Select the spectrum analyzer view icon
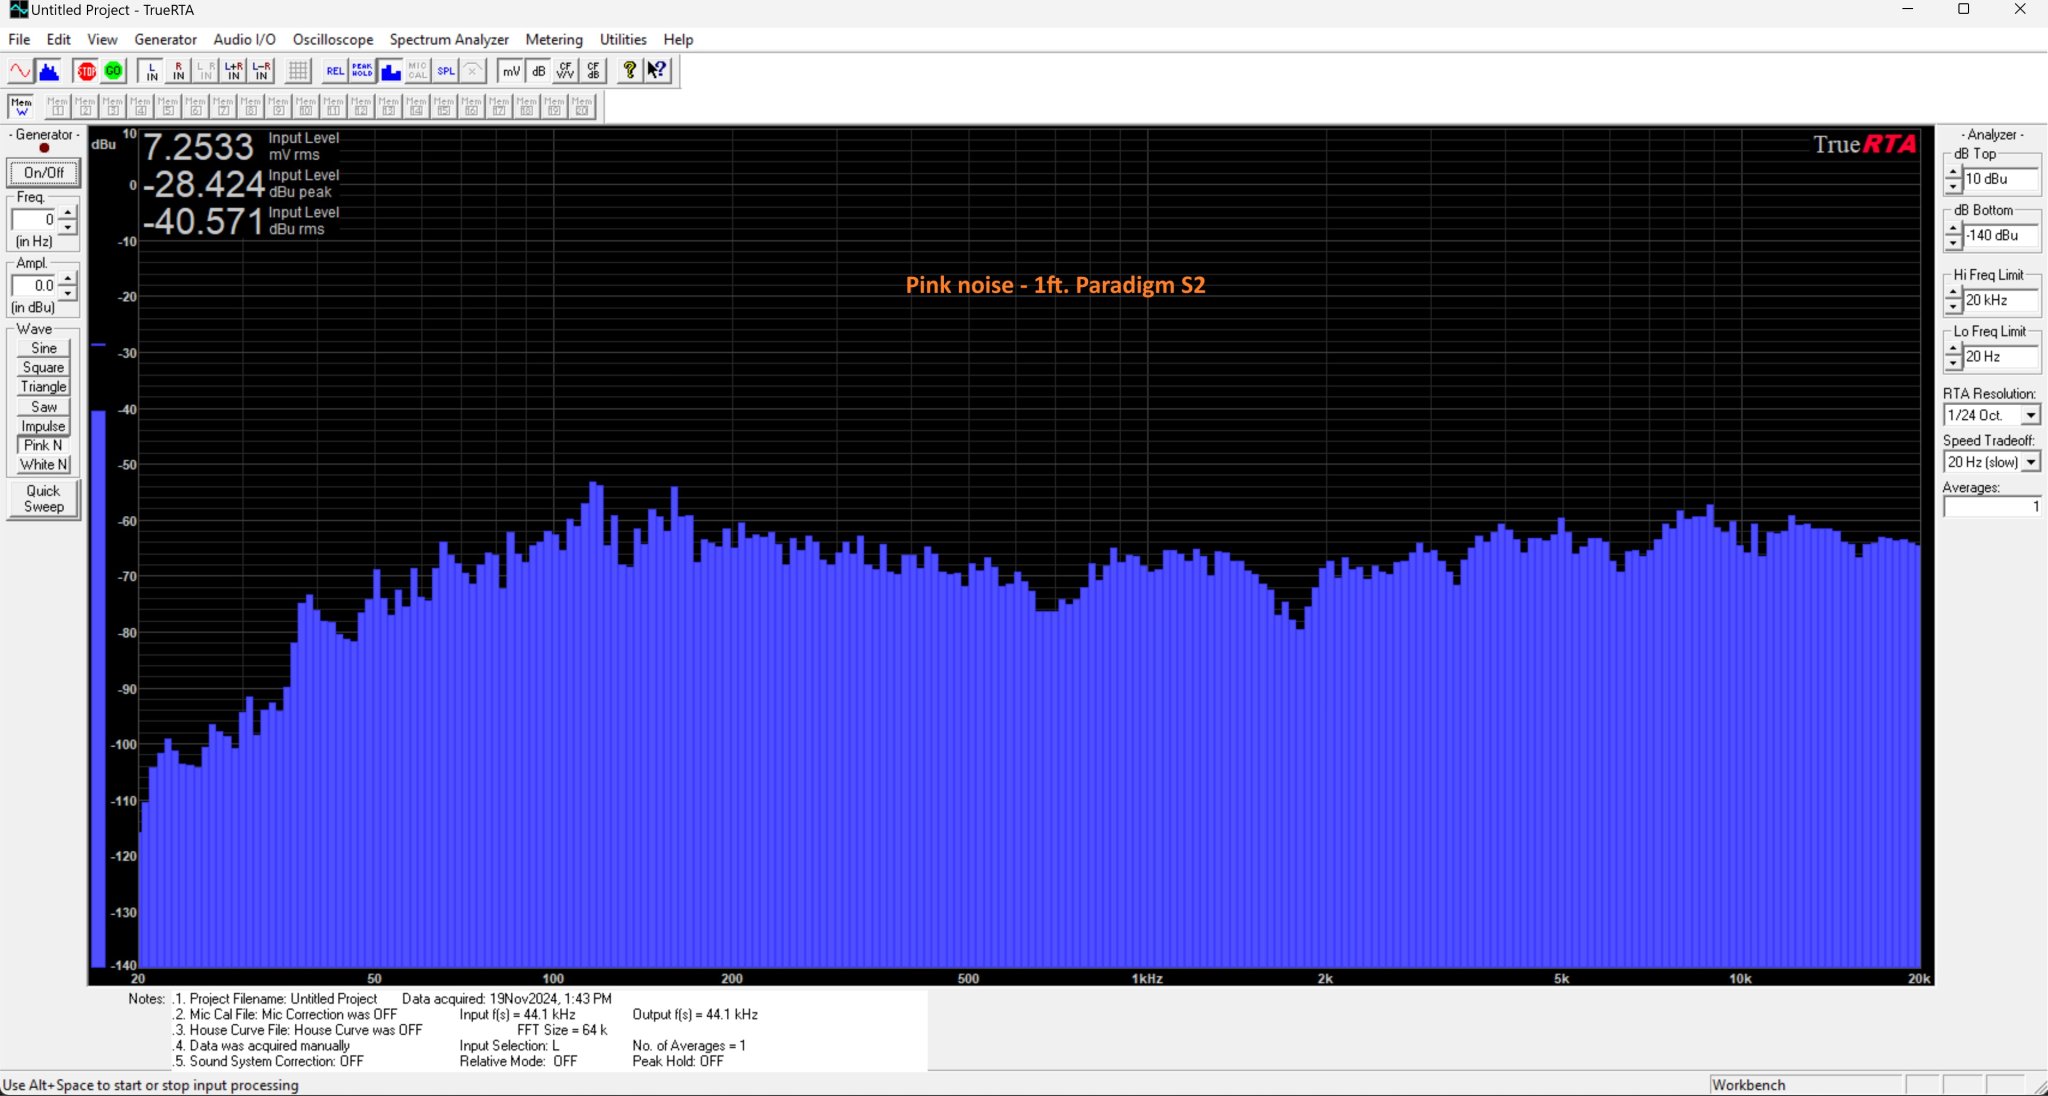This screenshot has height=1096, width=2048. tap(48, 71)
